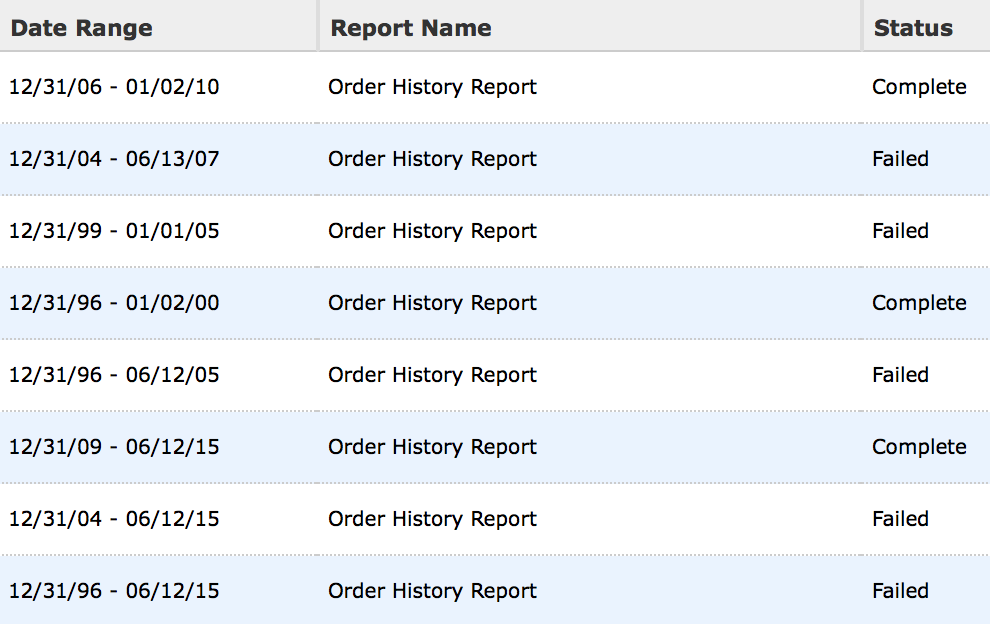Select the 12/31/09 - 06/12/15 date range

pyautogui.click(x=114, y=447)
